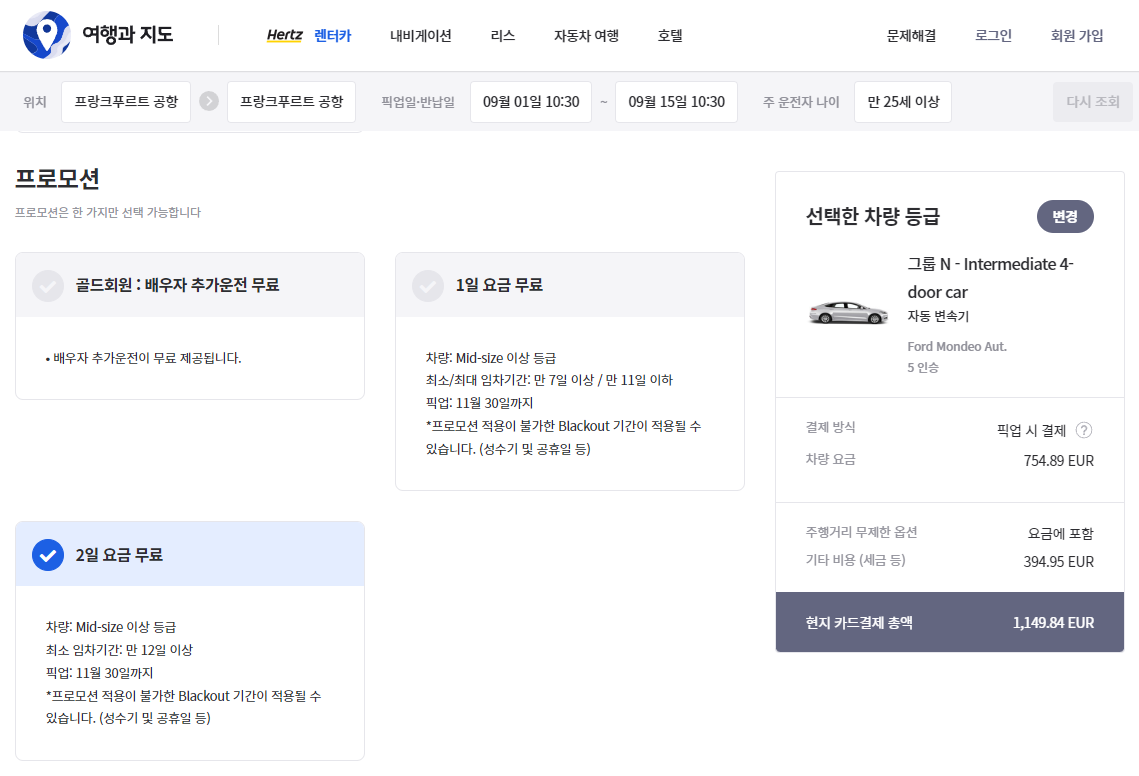This screenshot has height=776, width=1139.
Task: Open the 로그인 link
Action: [993, 36]
